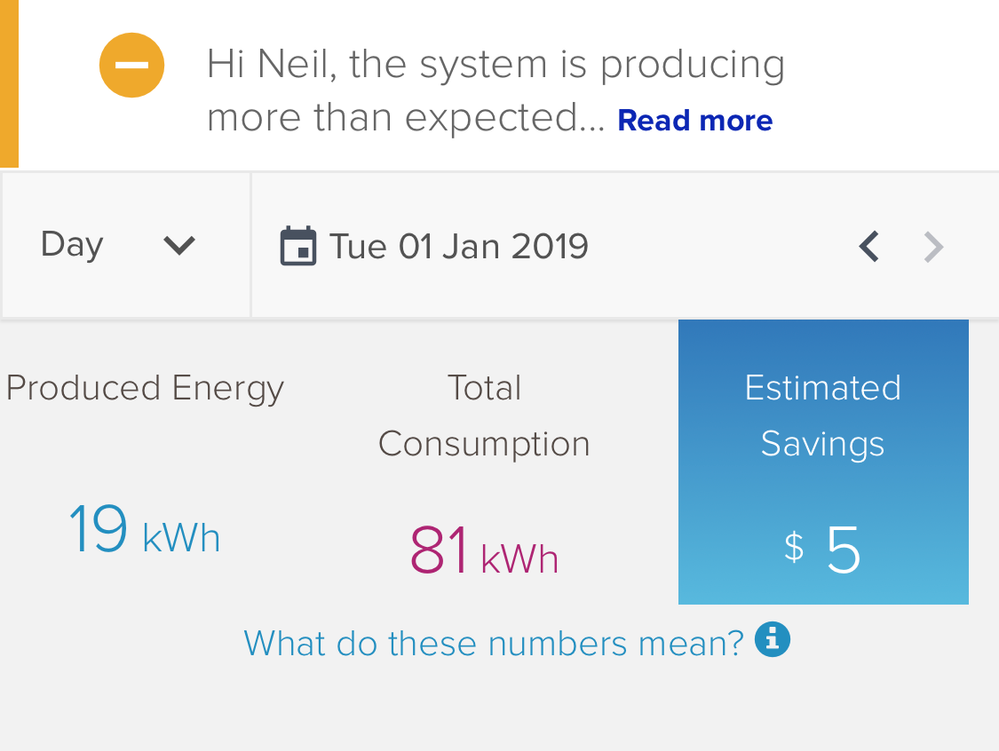Click the calendar icon beside the date

coord(297,246)
